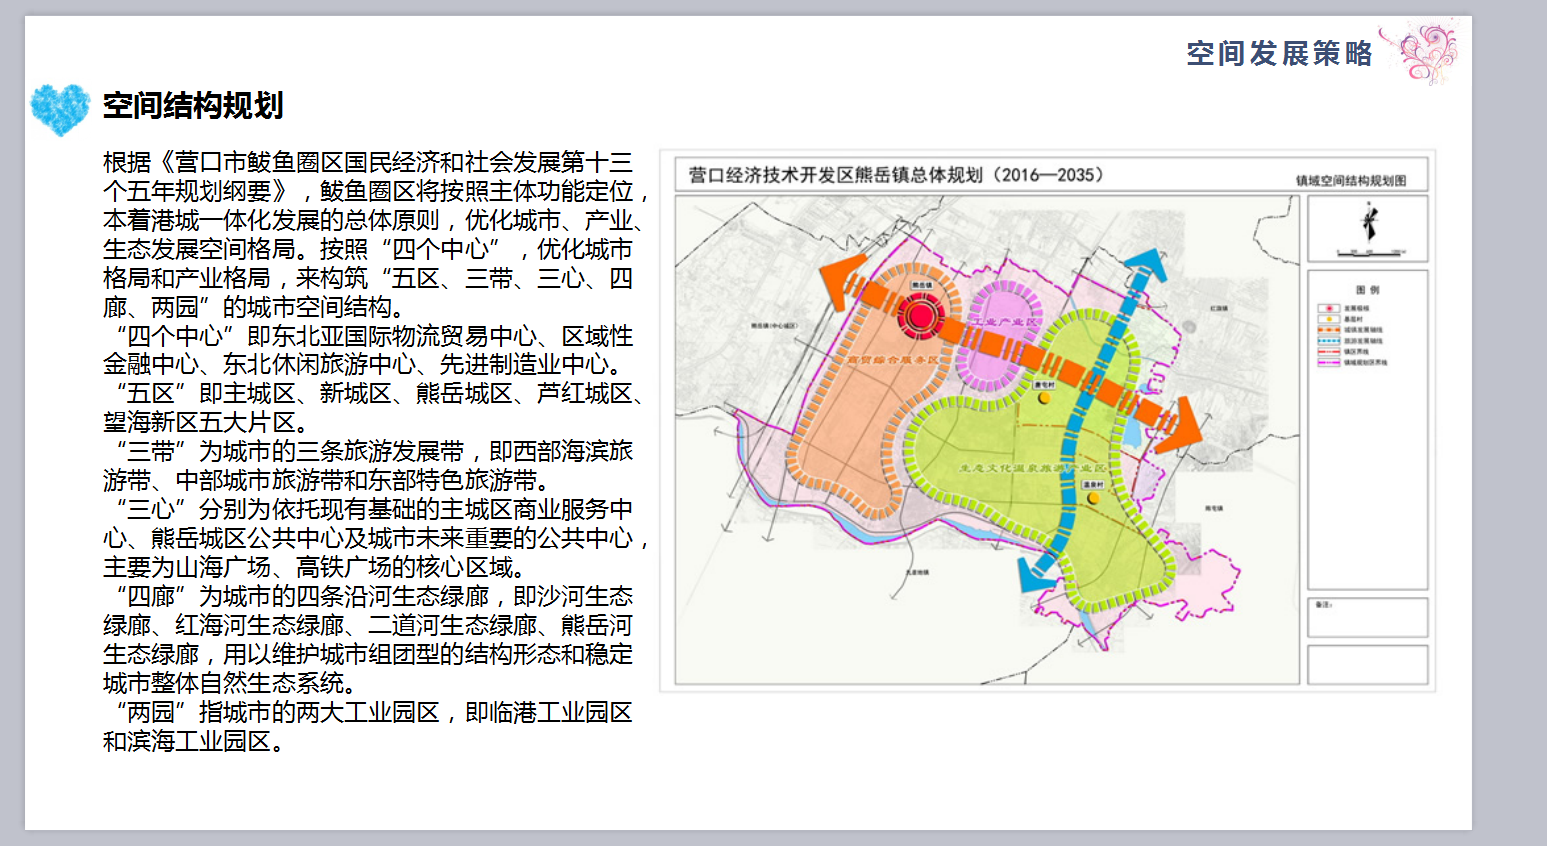
Task: Click the 温泉村 yellow dot marker
Action: point(1093,498)
